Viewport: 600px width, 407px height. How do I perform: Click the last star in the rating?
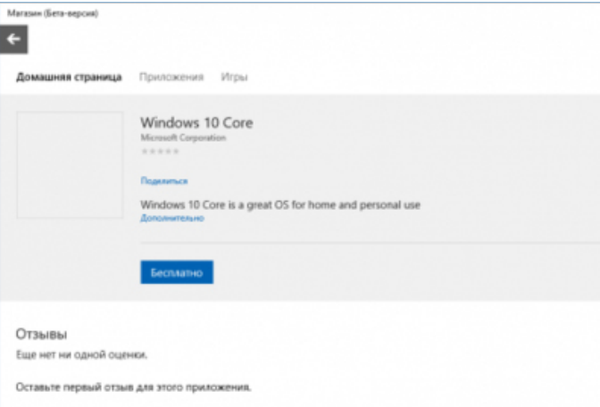176,151
